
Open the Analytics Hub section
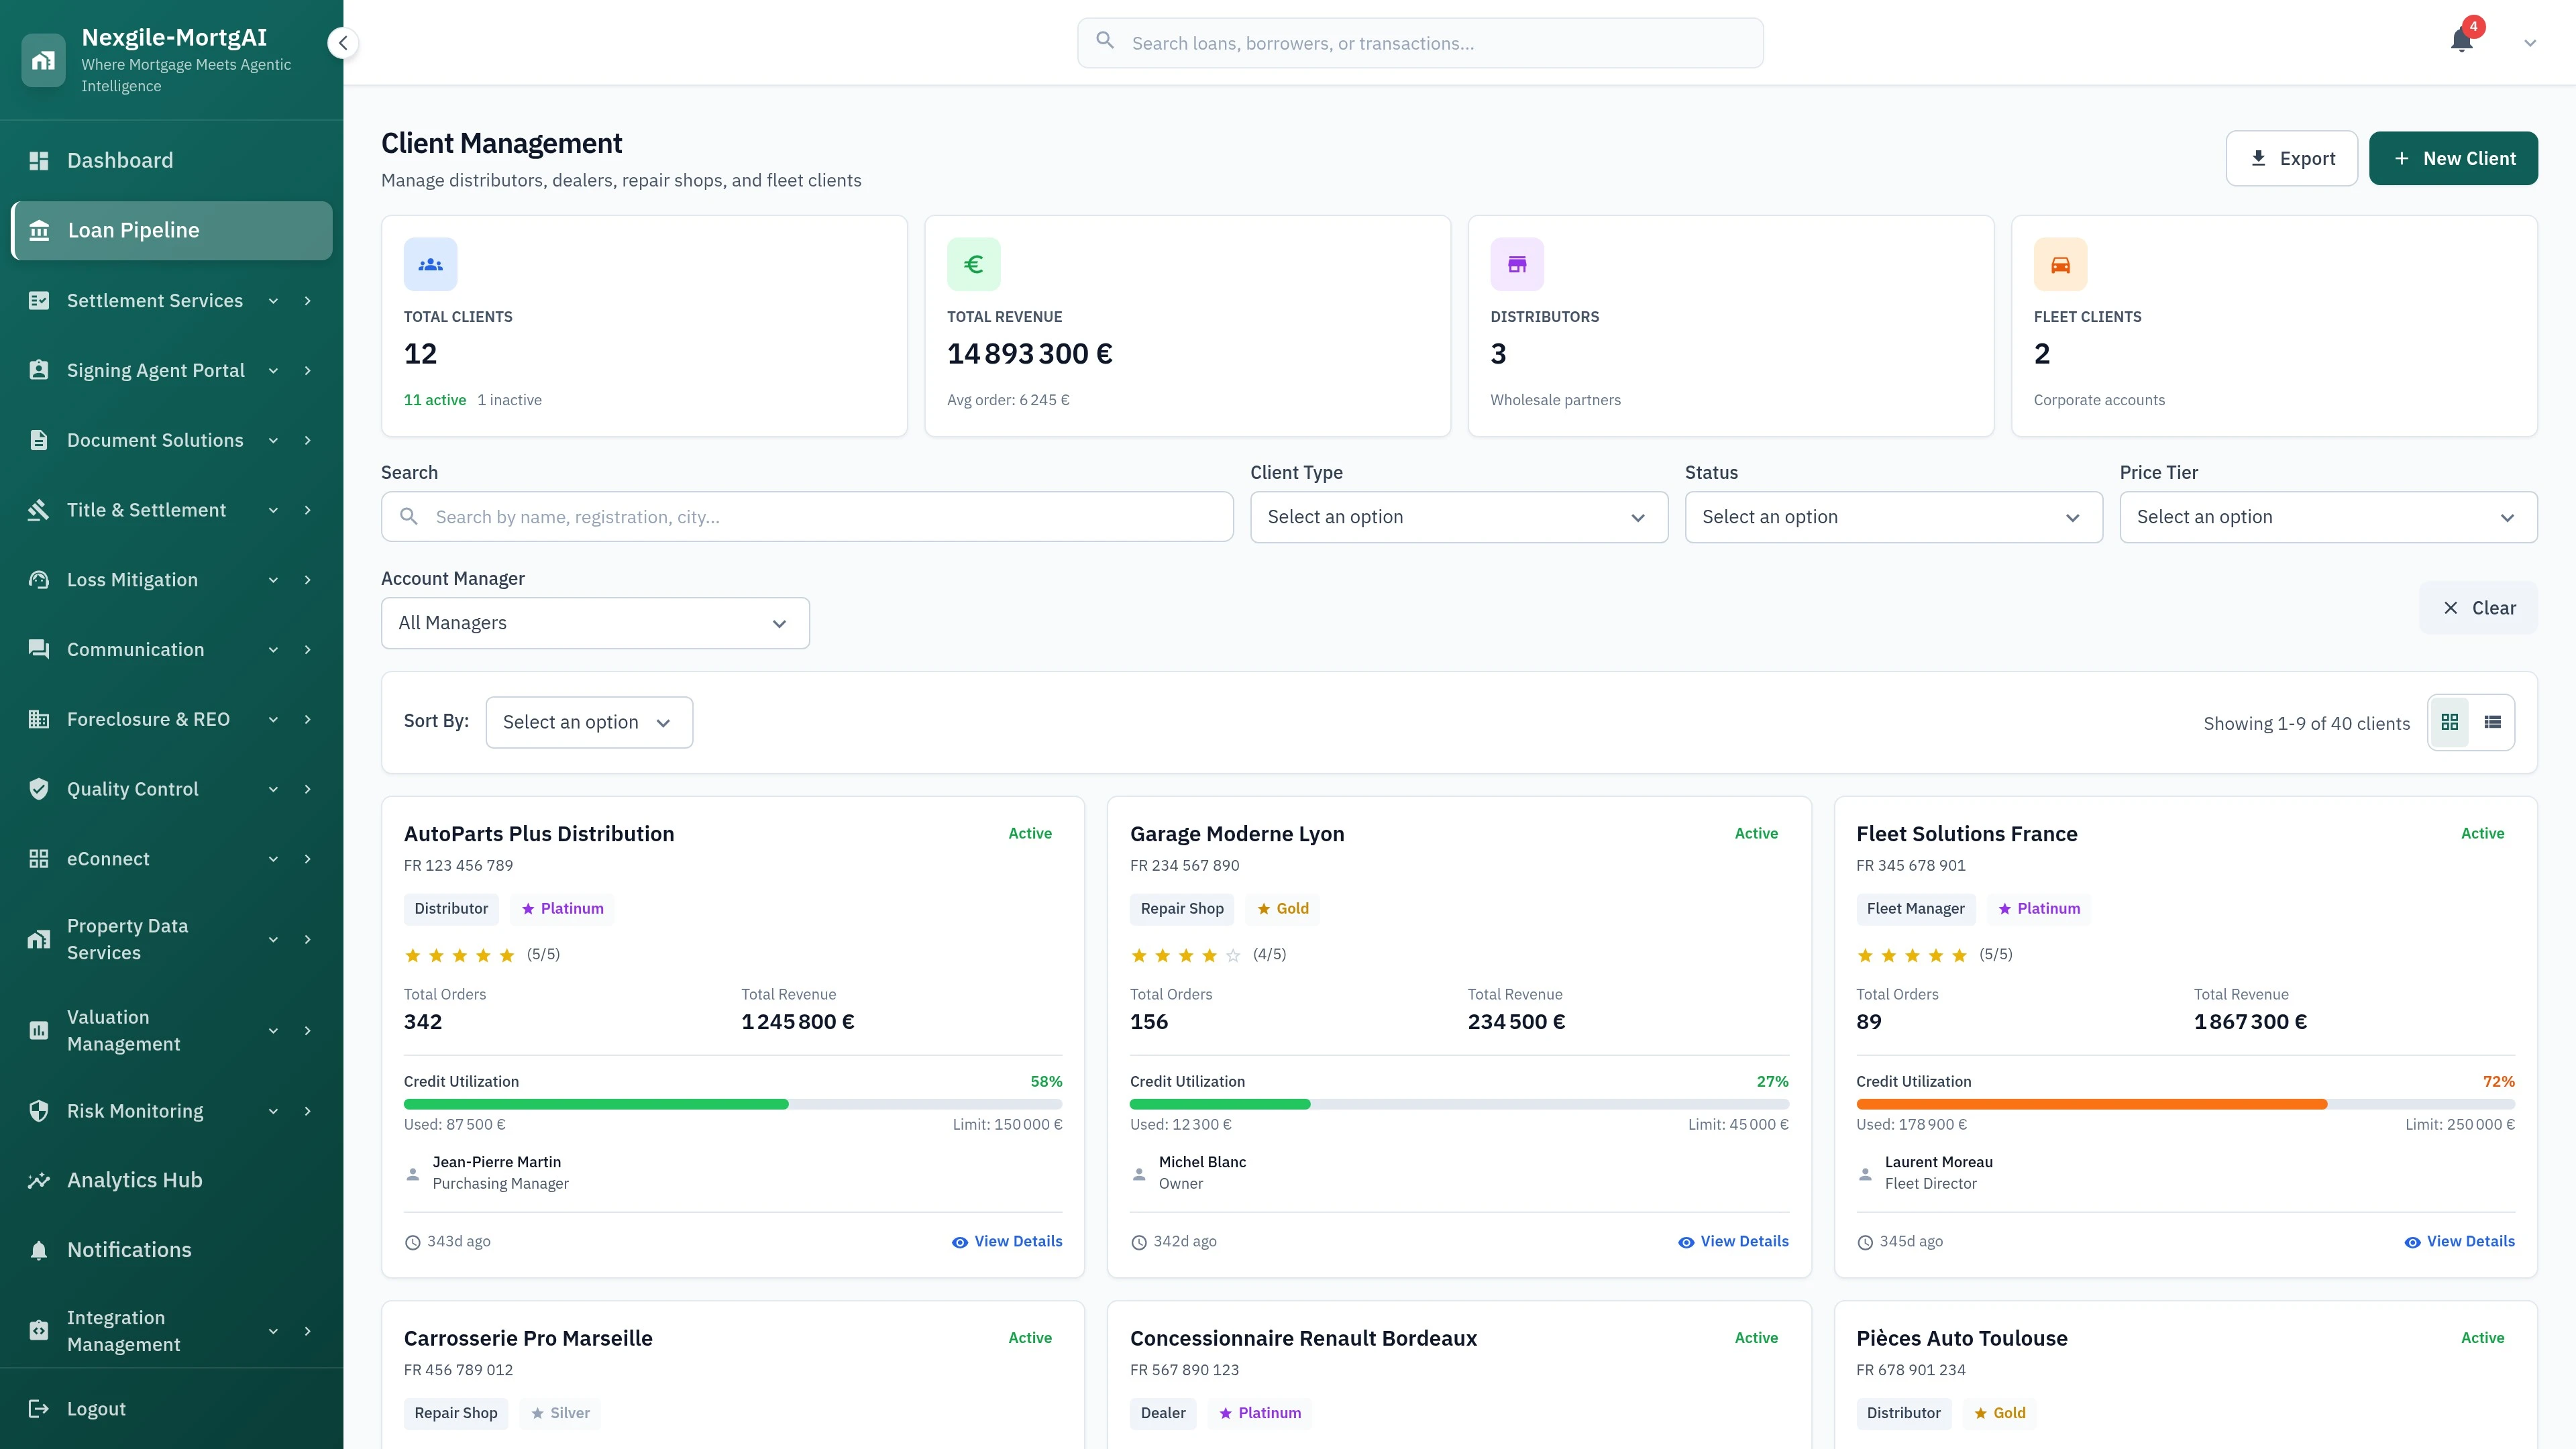click(x=135, y=1180)
